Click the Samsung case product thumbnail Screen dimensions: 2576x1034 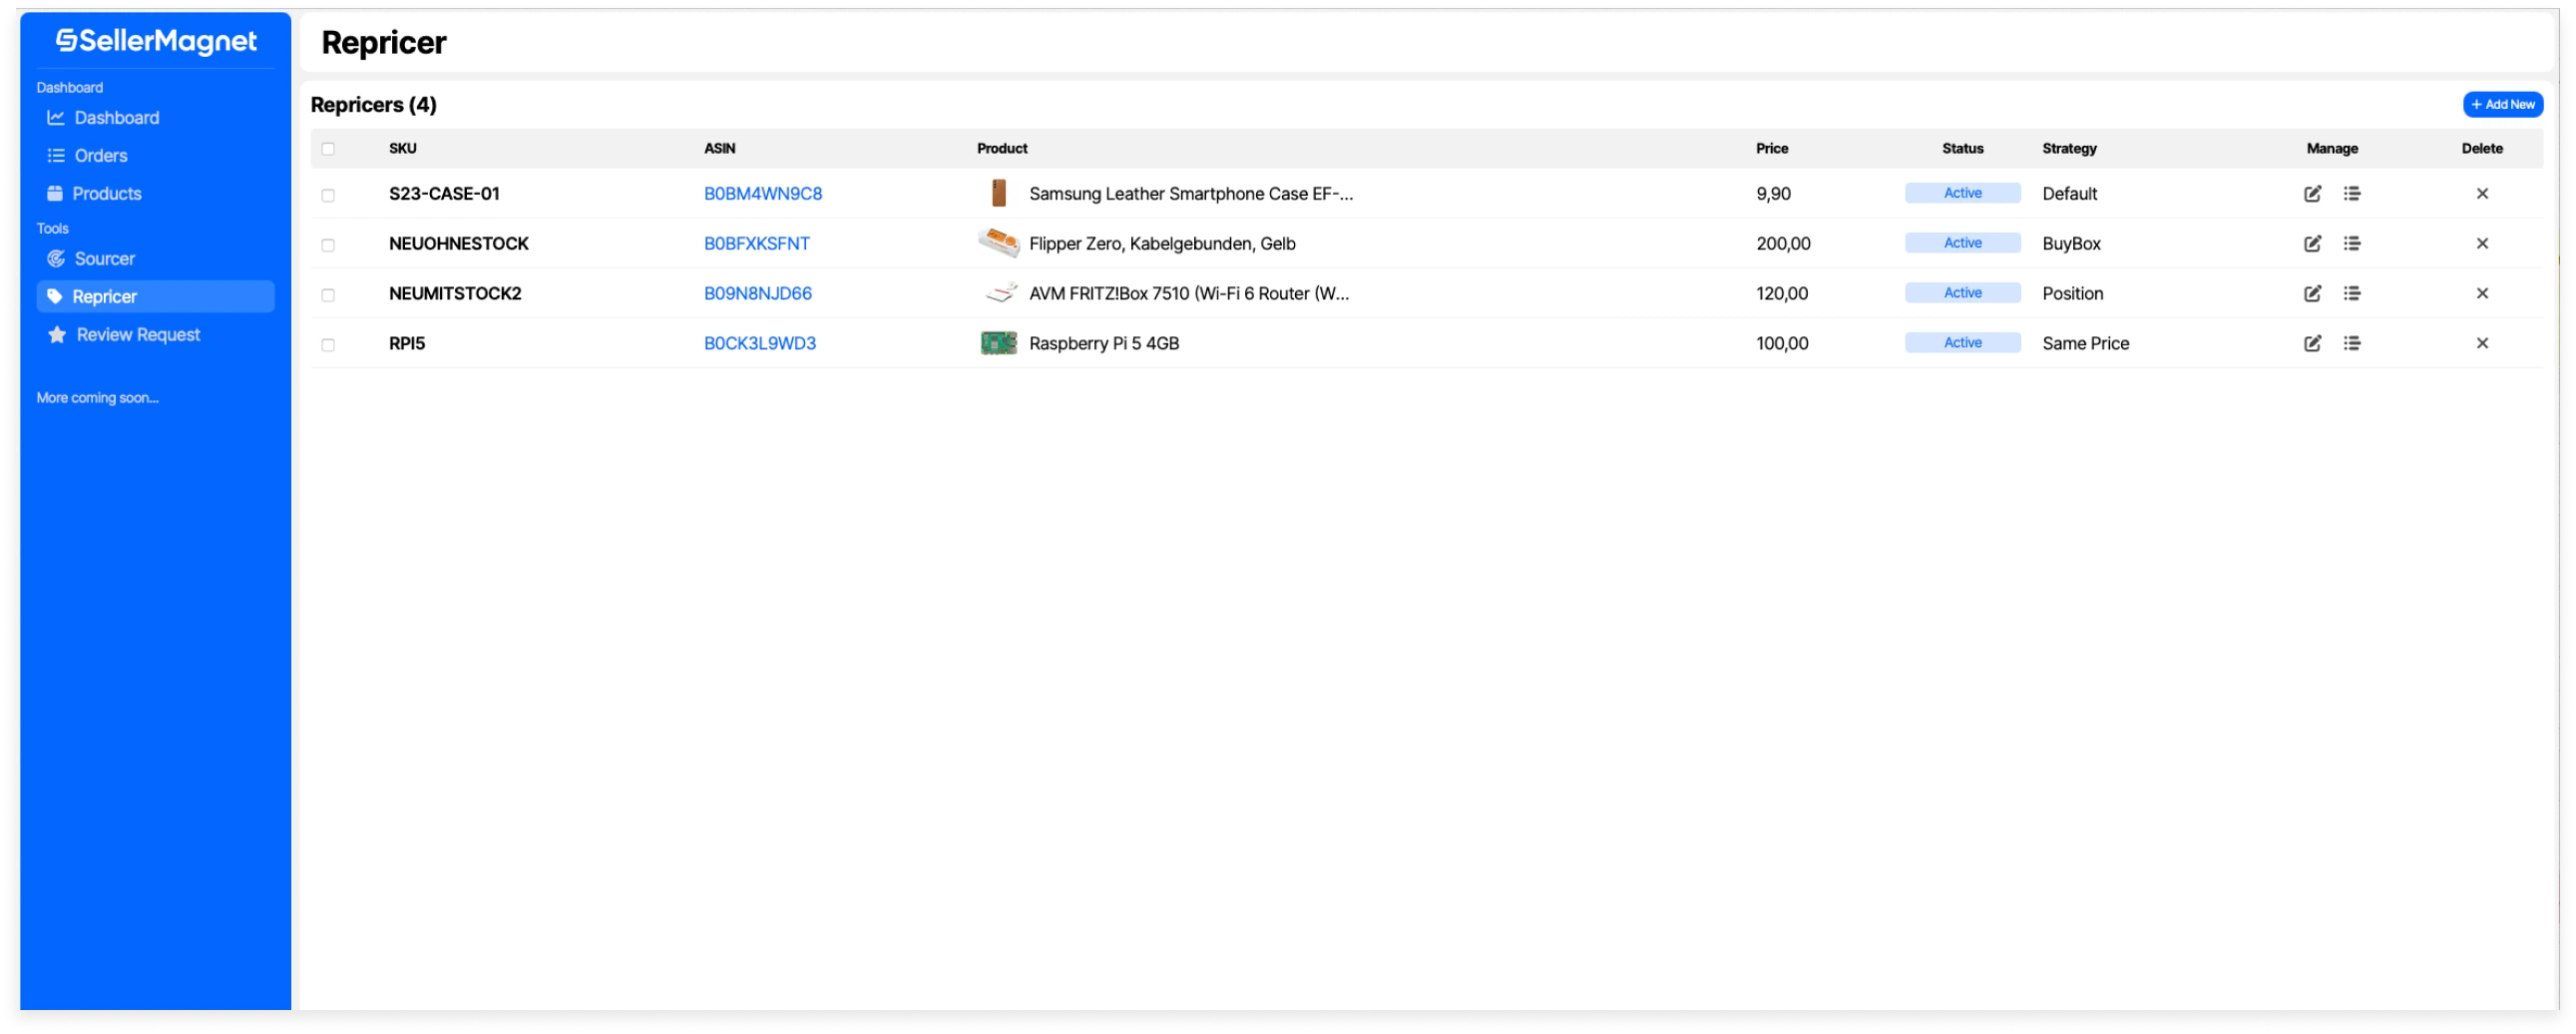(x=998, y=193)
